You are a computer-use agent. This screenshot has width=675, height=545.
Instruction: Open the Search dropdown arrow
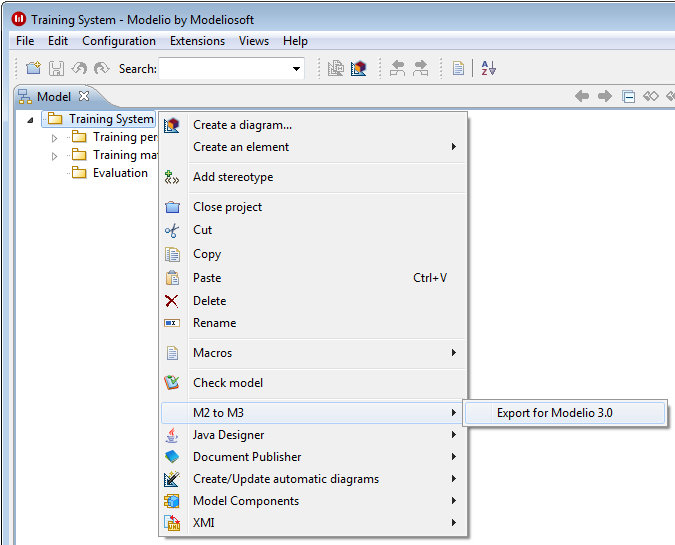coord(296,69)
